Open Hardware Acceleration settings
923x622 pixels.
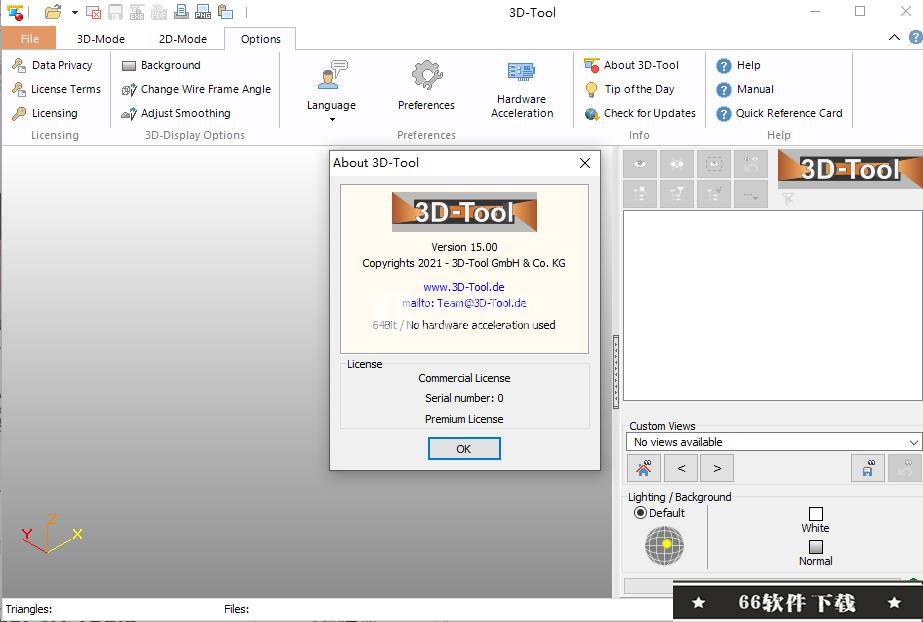tap(522, 89)
